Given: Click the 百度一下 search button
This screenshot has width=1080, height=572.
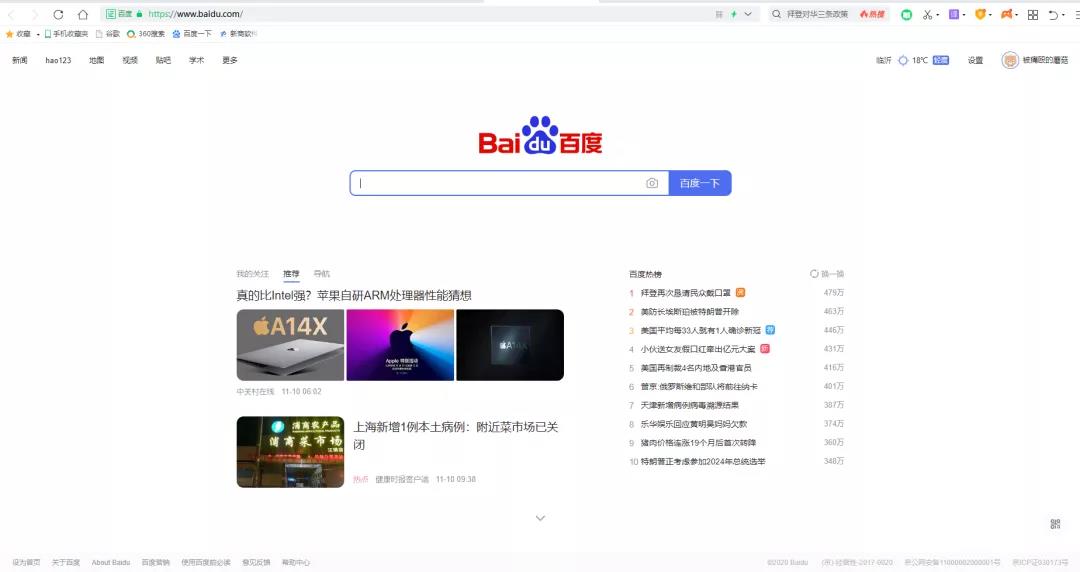Looking at the screenshot, I should tap(700, 183).
